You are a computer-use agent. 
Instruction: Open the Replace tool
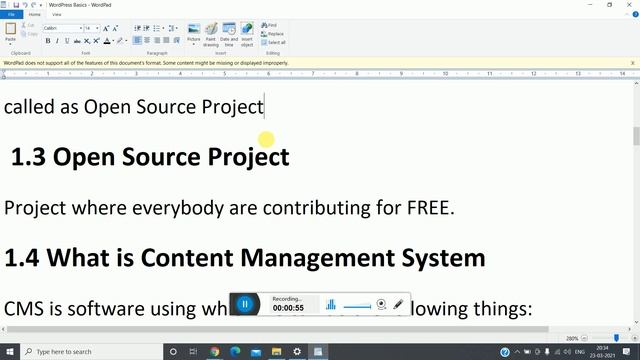[272, 34]
